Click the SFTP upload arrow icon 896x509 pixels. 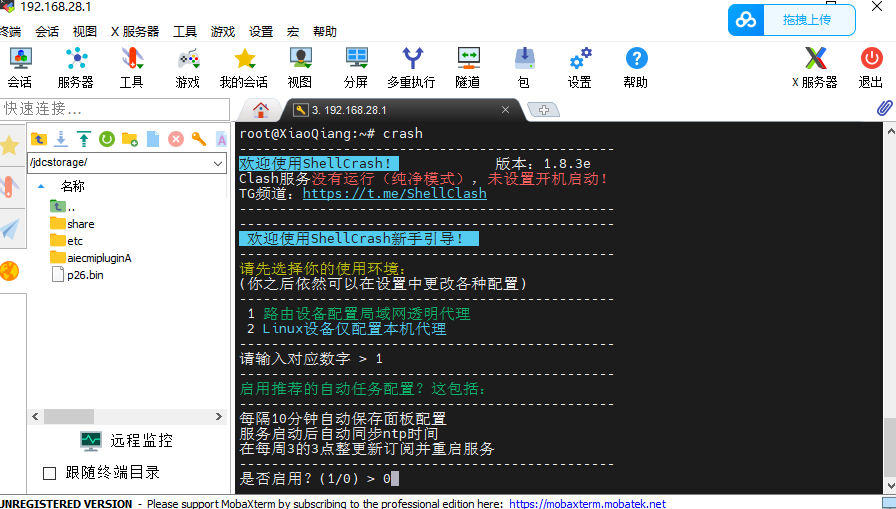pos(84,139)
